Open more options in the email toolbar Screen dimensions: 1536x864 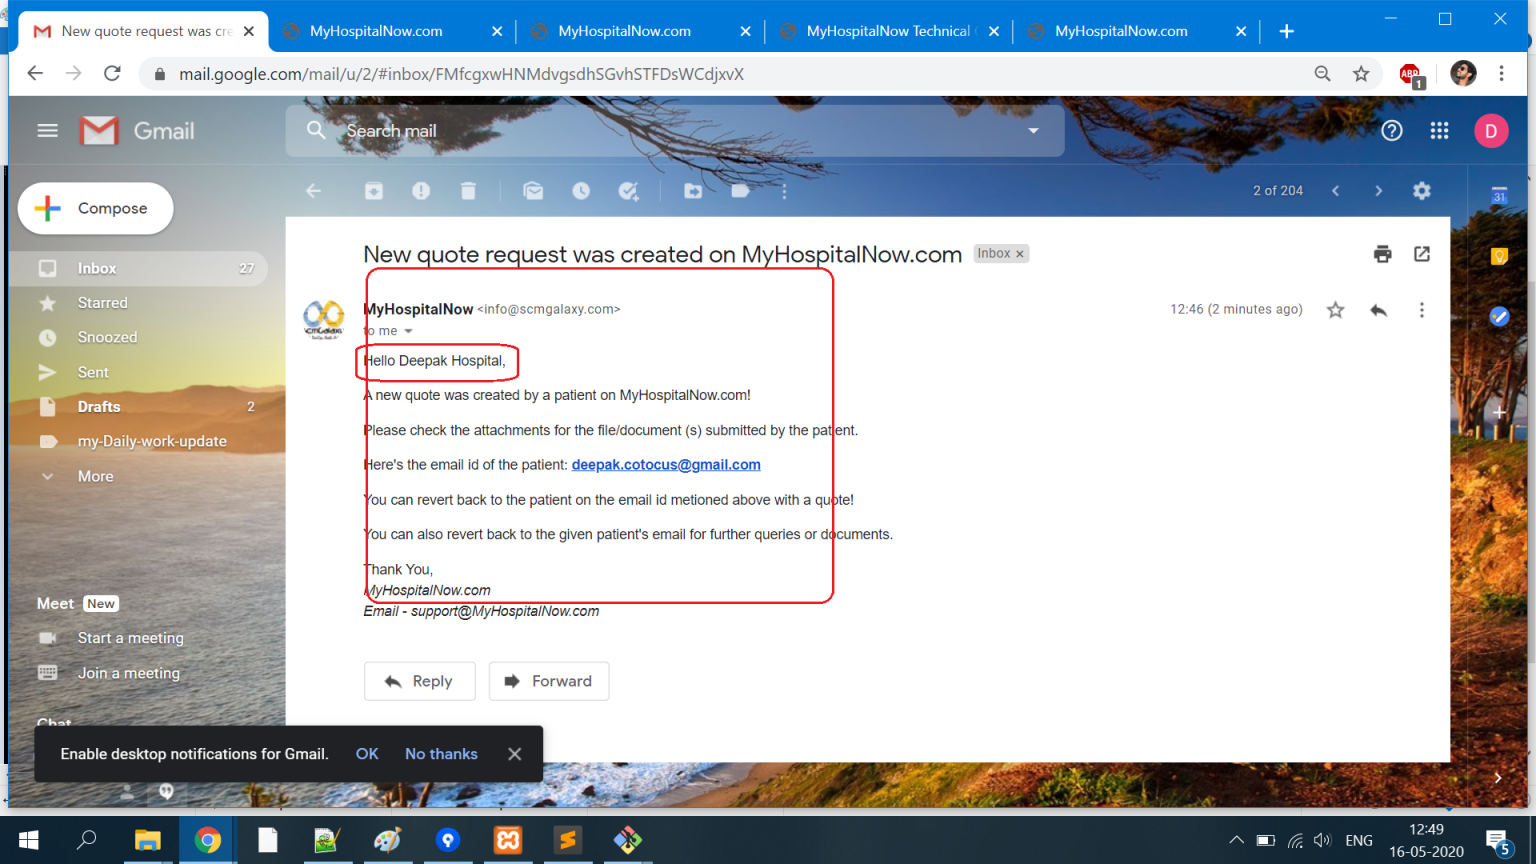tap(784, 191)
